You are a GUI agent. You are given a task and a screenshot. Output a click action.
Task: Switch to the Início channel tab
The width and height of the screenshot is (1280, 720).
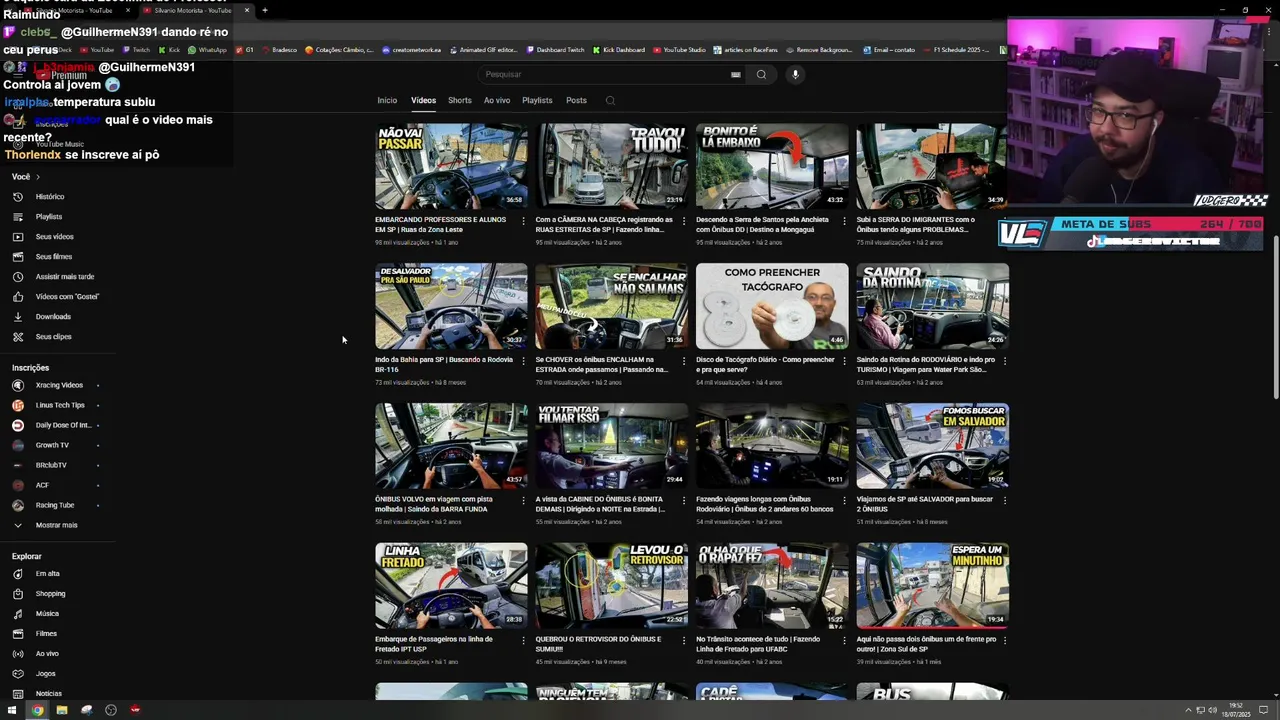tap(387, 100)
